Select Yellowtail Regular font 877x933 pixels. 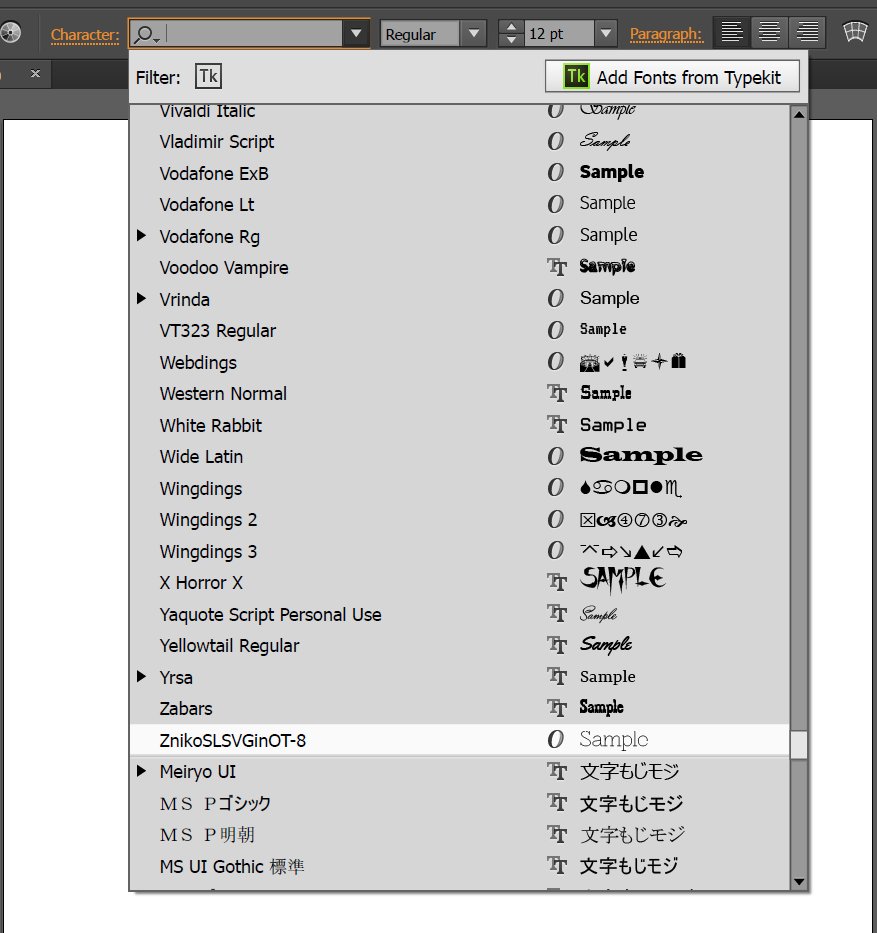pyautogui.click(x=459, y=646)
